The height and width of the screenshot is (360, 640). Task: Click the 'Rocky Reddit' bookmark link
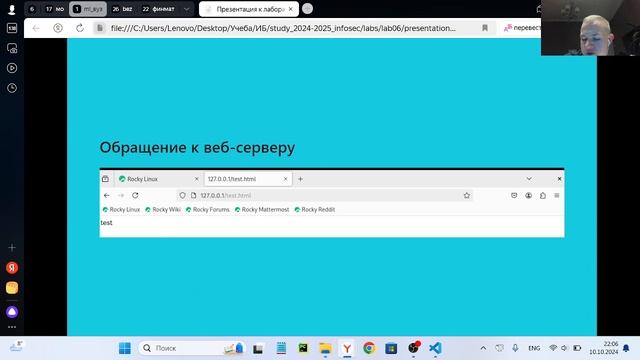point(315,209)
